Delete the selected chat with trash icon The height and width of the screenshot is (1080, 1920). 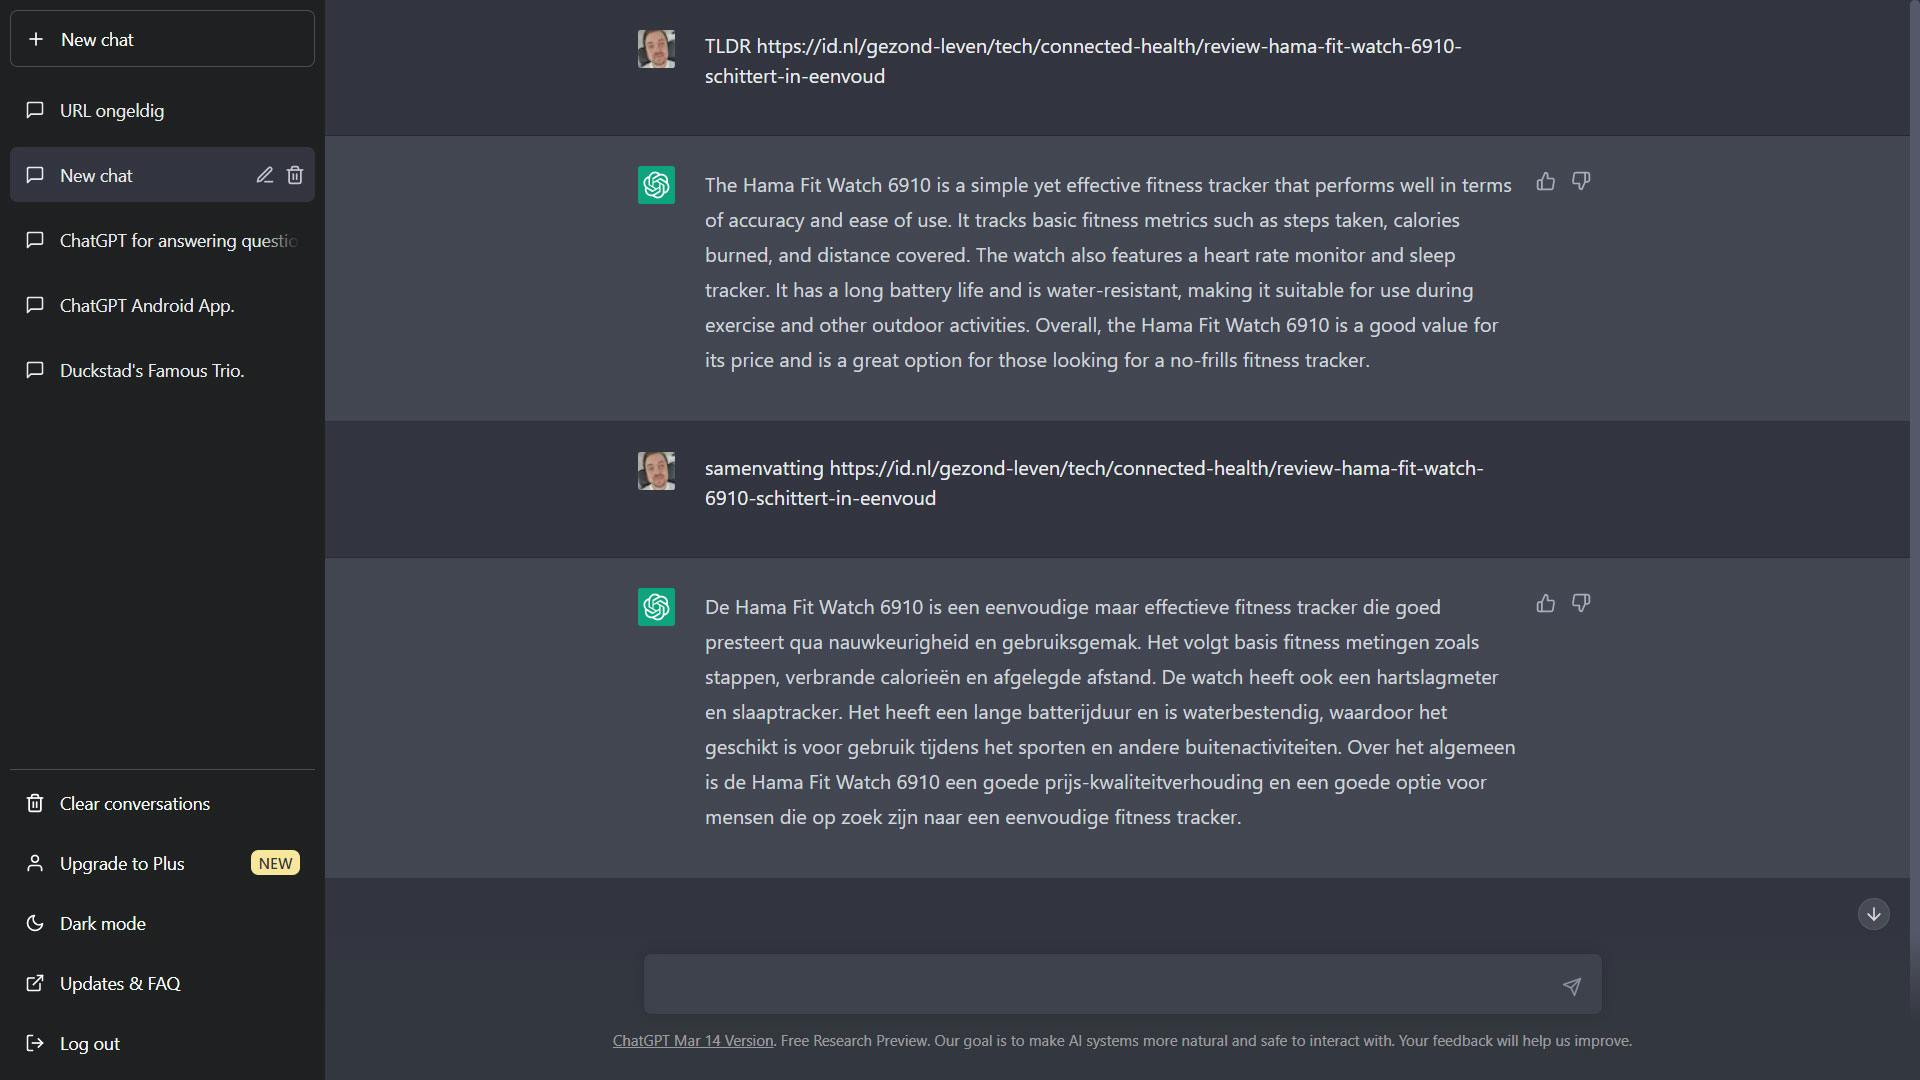pyautogui.click(x=295, y=175)
